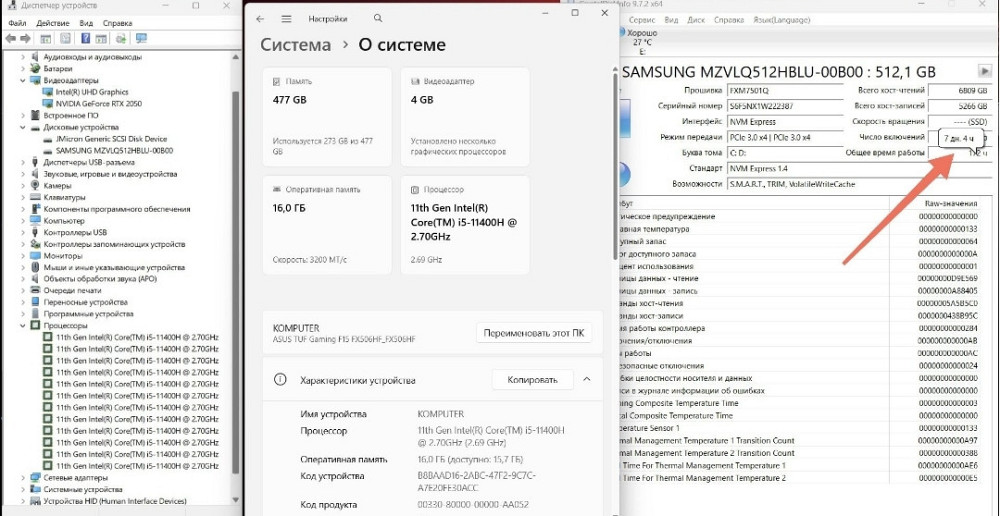This screenshot has height=516, width=1000.
Task: Open the hamburger navigation menu in Settings
Action: click(286, 19)
